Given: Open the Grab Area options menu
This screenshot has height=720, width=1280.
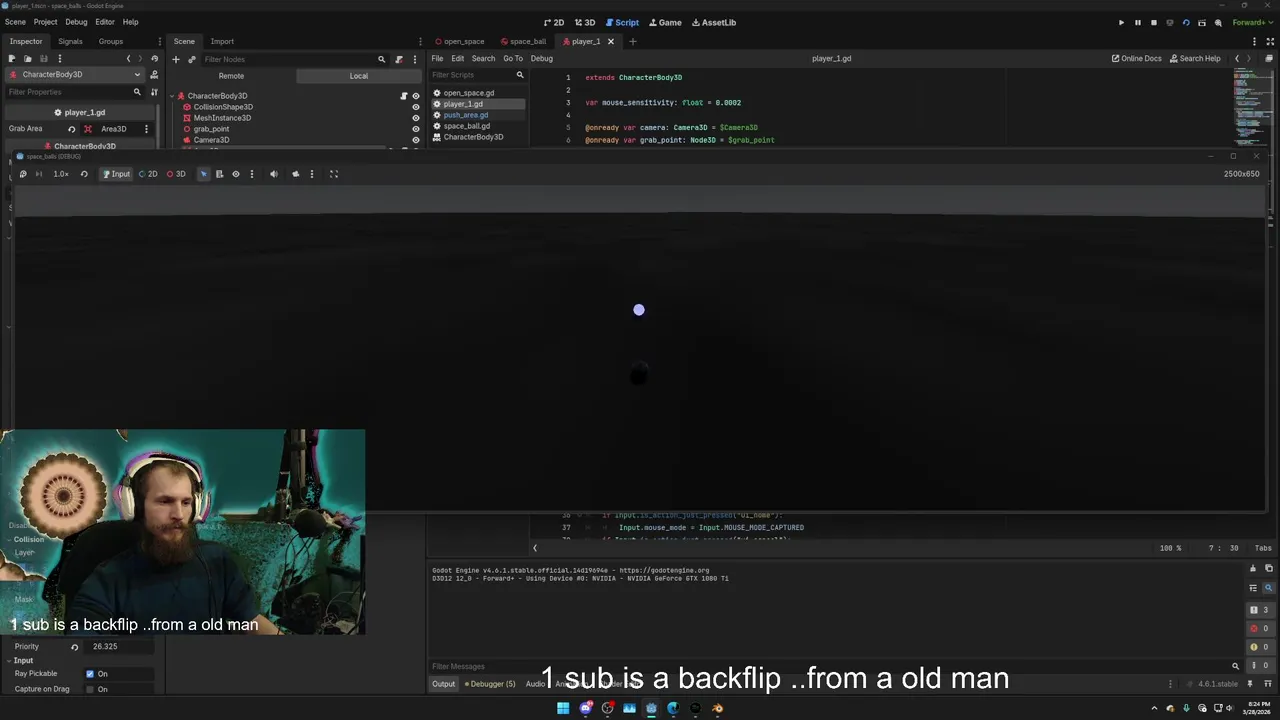Looking at the screenshot, I should [x=146, y=129].
